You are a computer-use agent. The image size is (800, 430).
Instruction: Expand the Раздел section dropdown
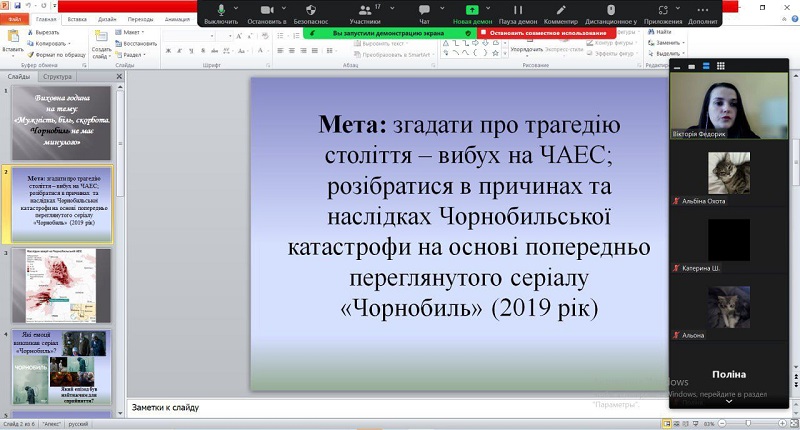coord(133,55)
